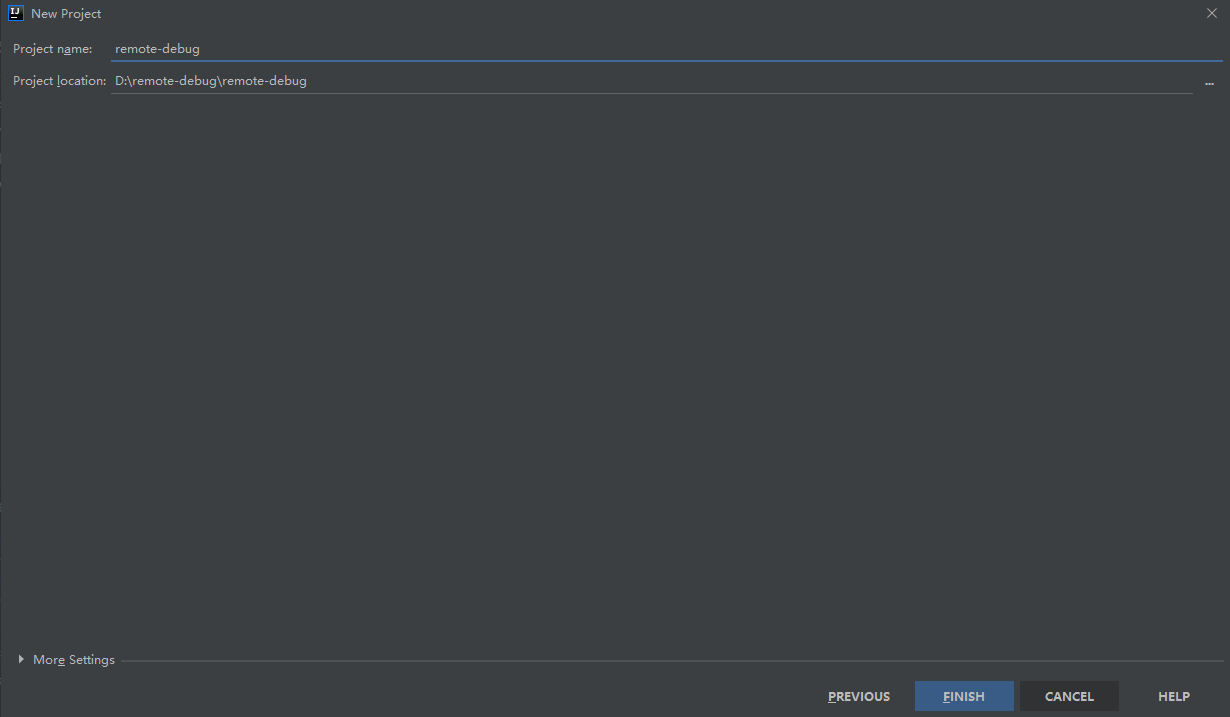This screenshot has height=717, width=1230.
Task: Click the IntelliJ IDEA title bar icon
Action: [x=15, y=13]
